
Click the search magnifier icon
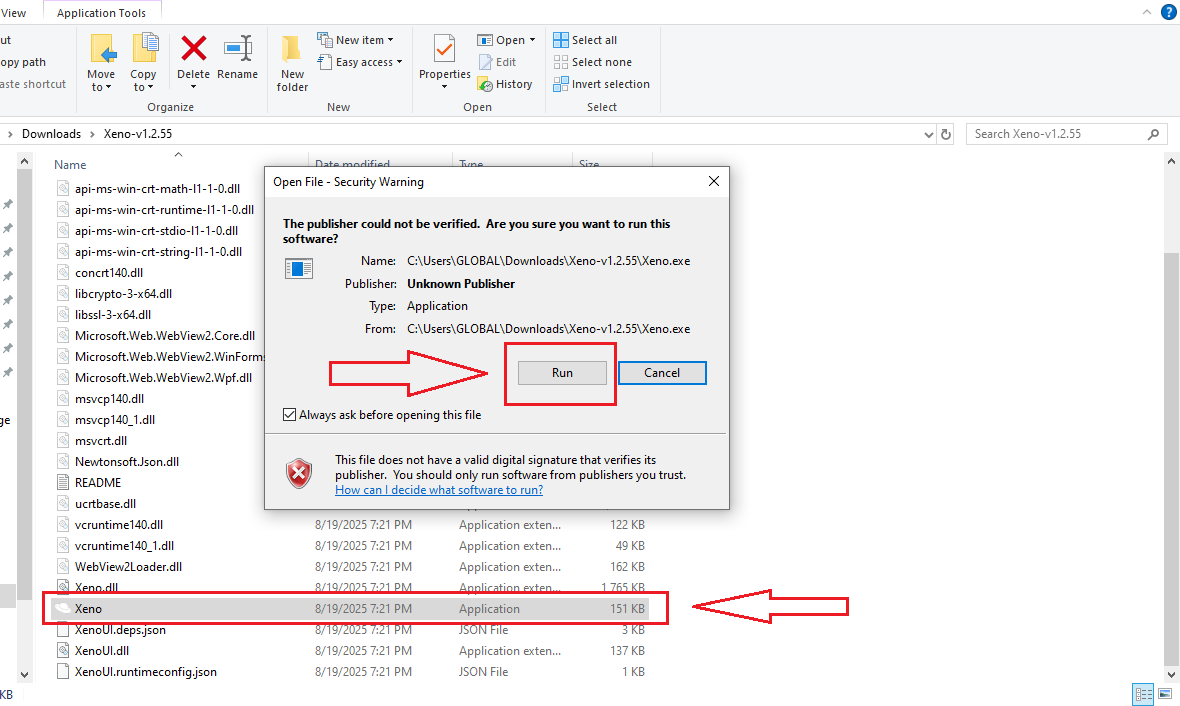[x=1153, y=134]
